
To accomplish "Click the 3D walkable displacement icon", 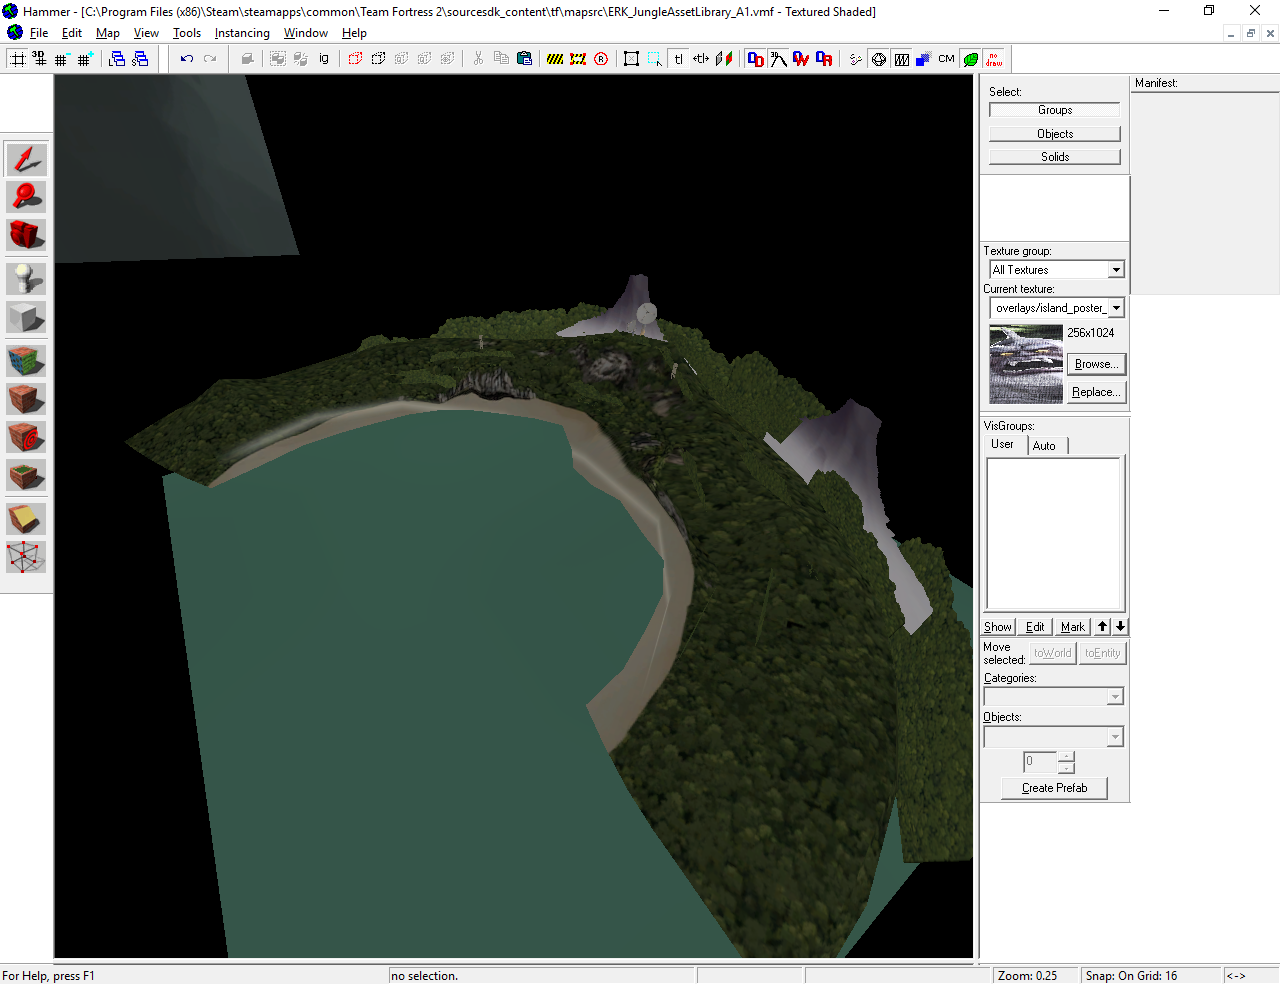I will tap(778, 59).
